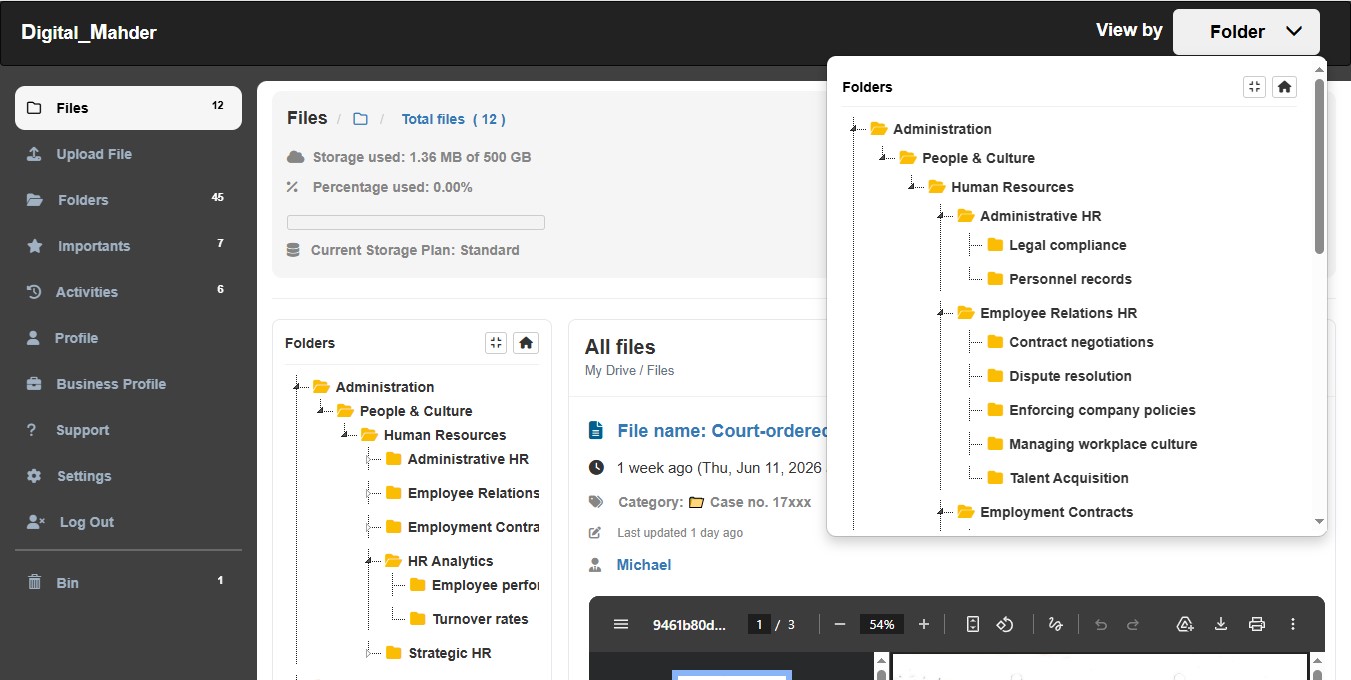Collapse HR Analytics in left folder tree
Viewport: 1351px width, 680px height.
pos(370,561)
